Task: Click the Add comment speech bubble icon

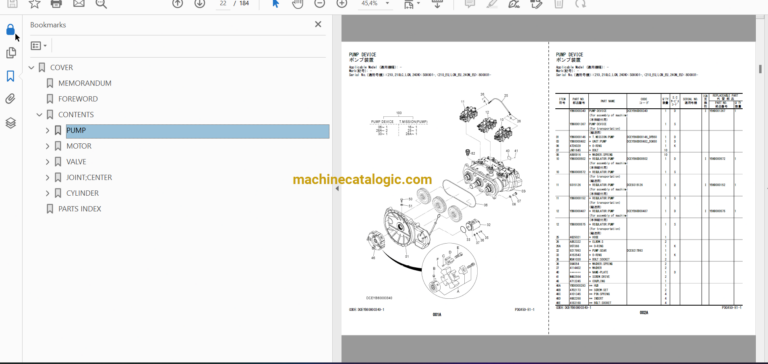Action: (x=469, y=3)
